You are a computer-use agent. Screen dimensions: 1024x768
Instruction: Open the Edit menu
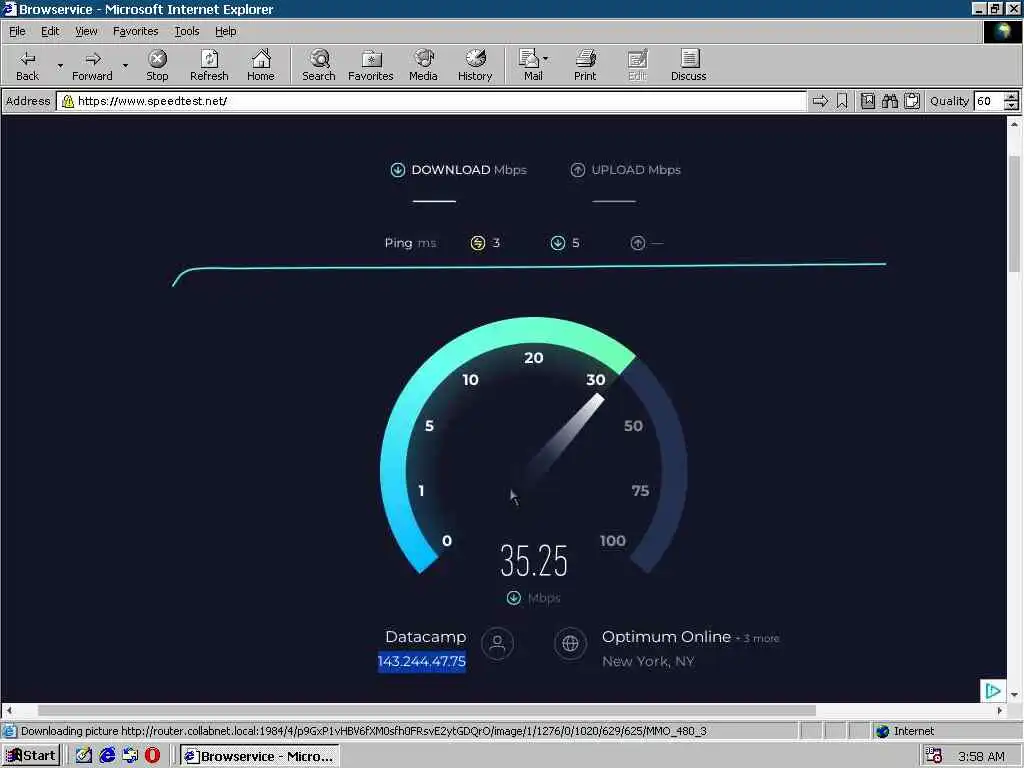coord(50,31)
